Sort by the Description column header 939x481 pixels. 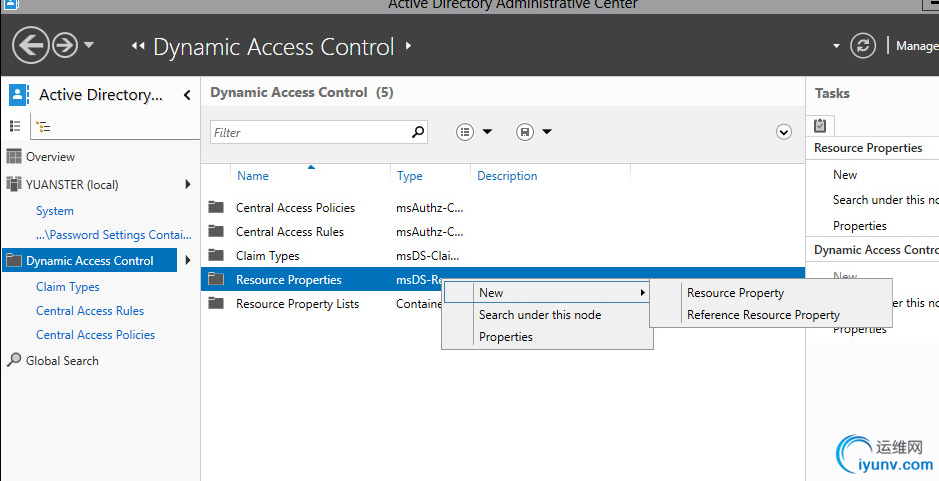507,176
